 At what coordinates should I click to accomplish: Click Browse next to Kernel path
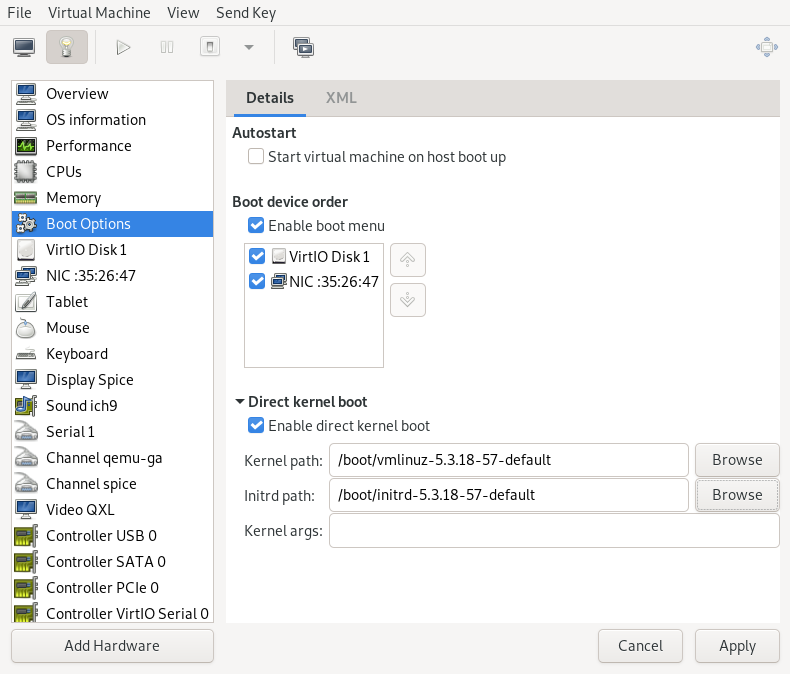coord(737,460)
